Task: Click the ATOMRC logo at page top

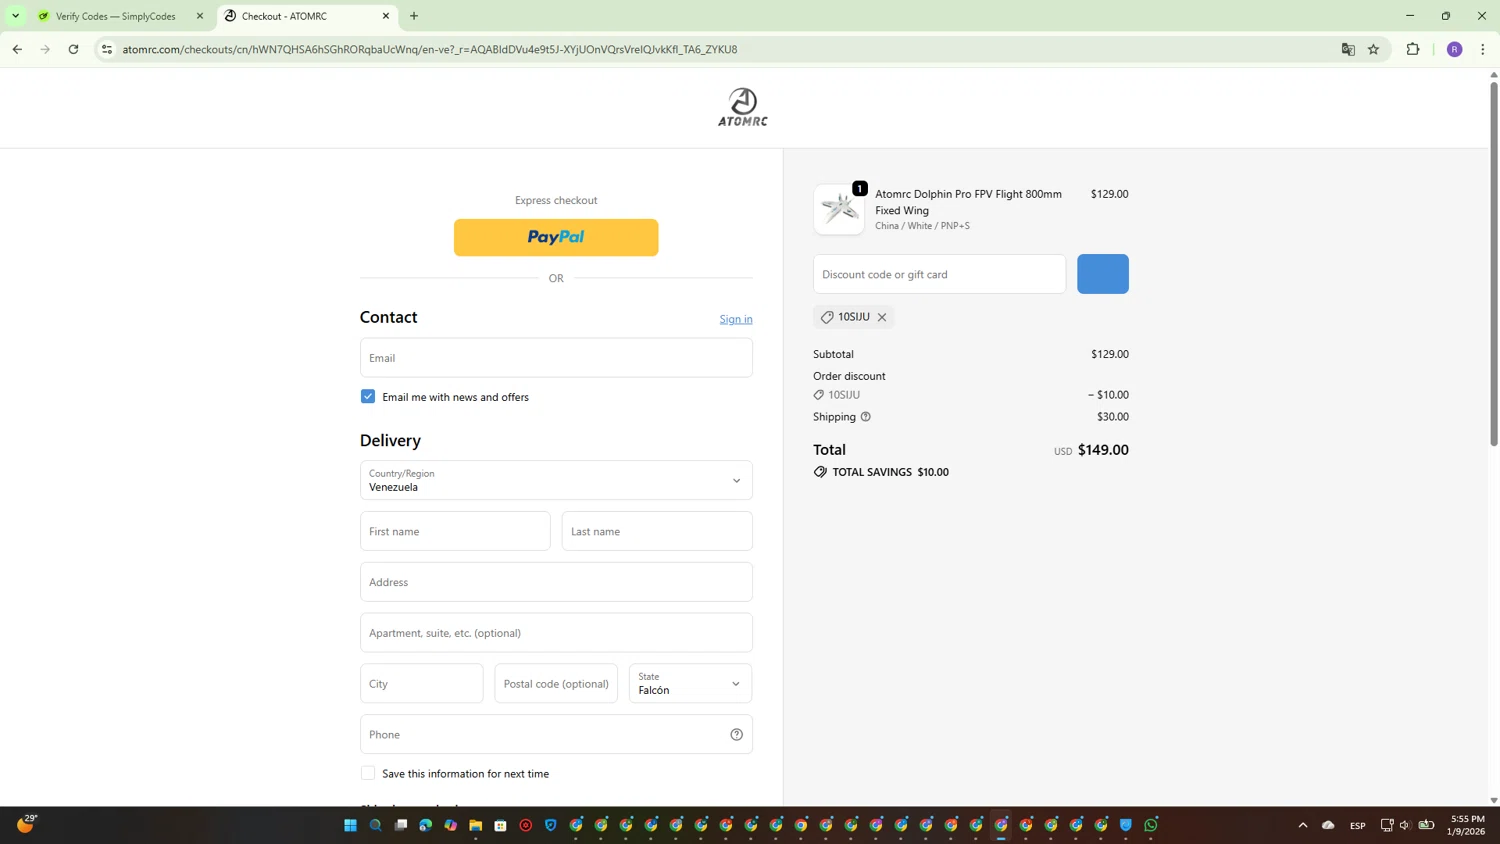Action: tap(742, 107)
